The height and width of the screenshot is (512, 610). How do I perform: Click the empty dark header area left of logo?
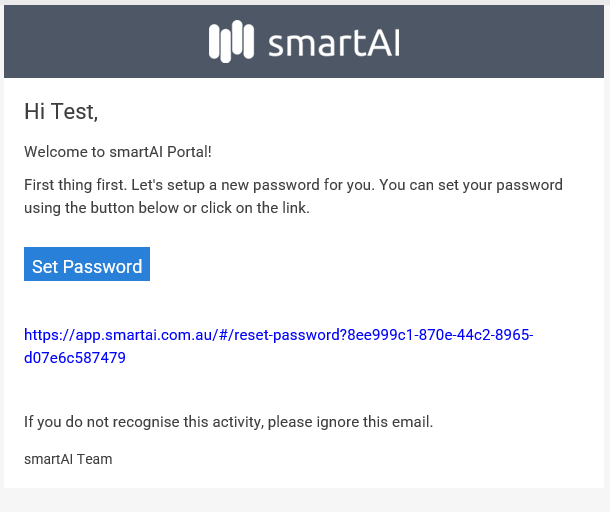[105, 41]
